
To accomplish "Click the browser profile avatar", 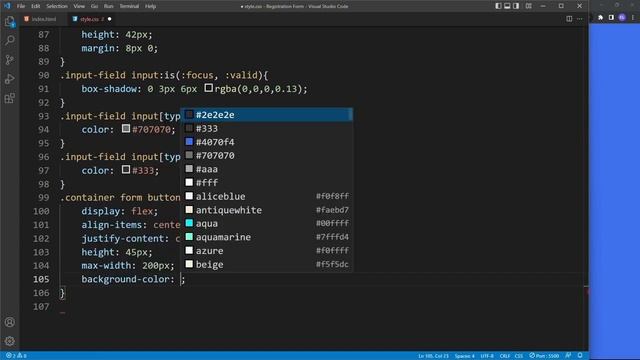I will pyautogui.click(x=622, y=18).
